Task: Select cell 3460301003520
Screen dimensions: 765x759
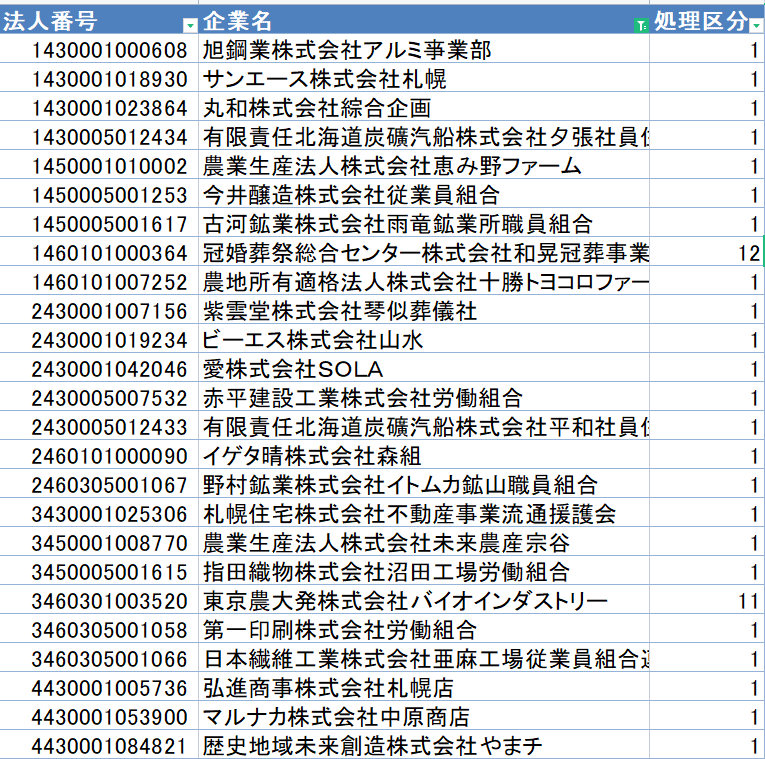Action: click(x=99, y=599)
